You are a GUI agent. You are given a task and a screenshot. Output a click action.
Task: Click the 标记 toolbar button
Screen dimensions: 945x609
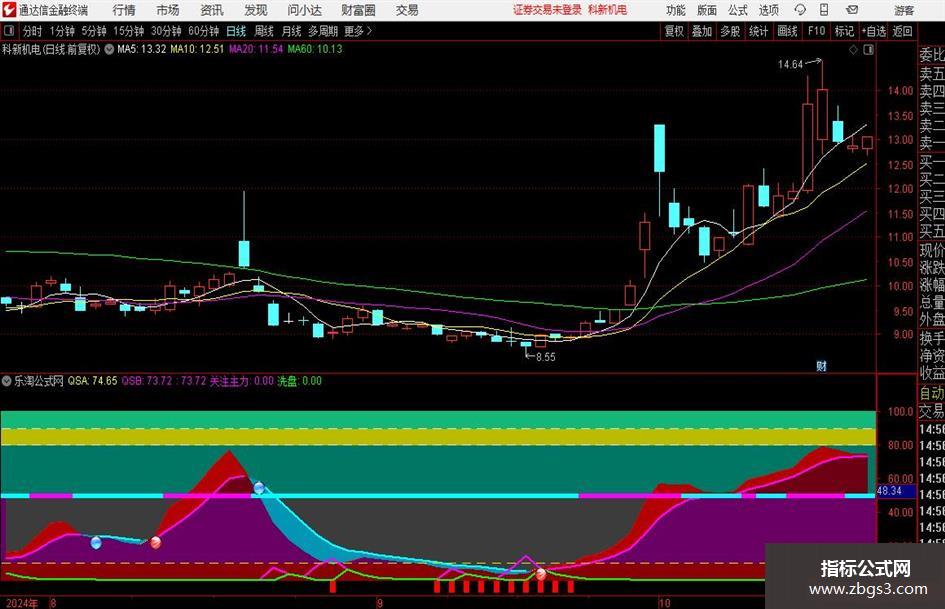(x=844, y=31)
